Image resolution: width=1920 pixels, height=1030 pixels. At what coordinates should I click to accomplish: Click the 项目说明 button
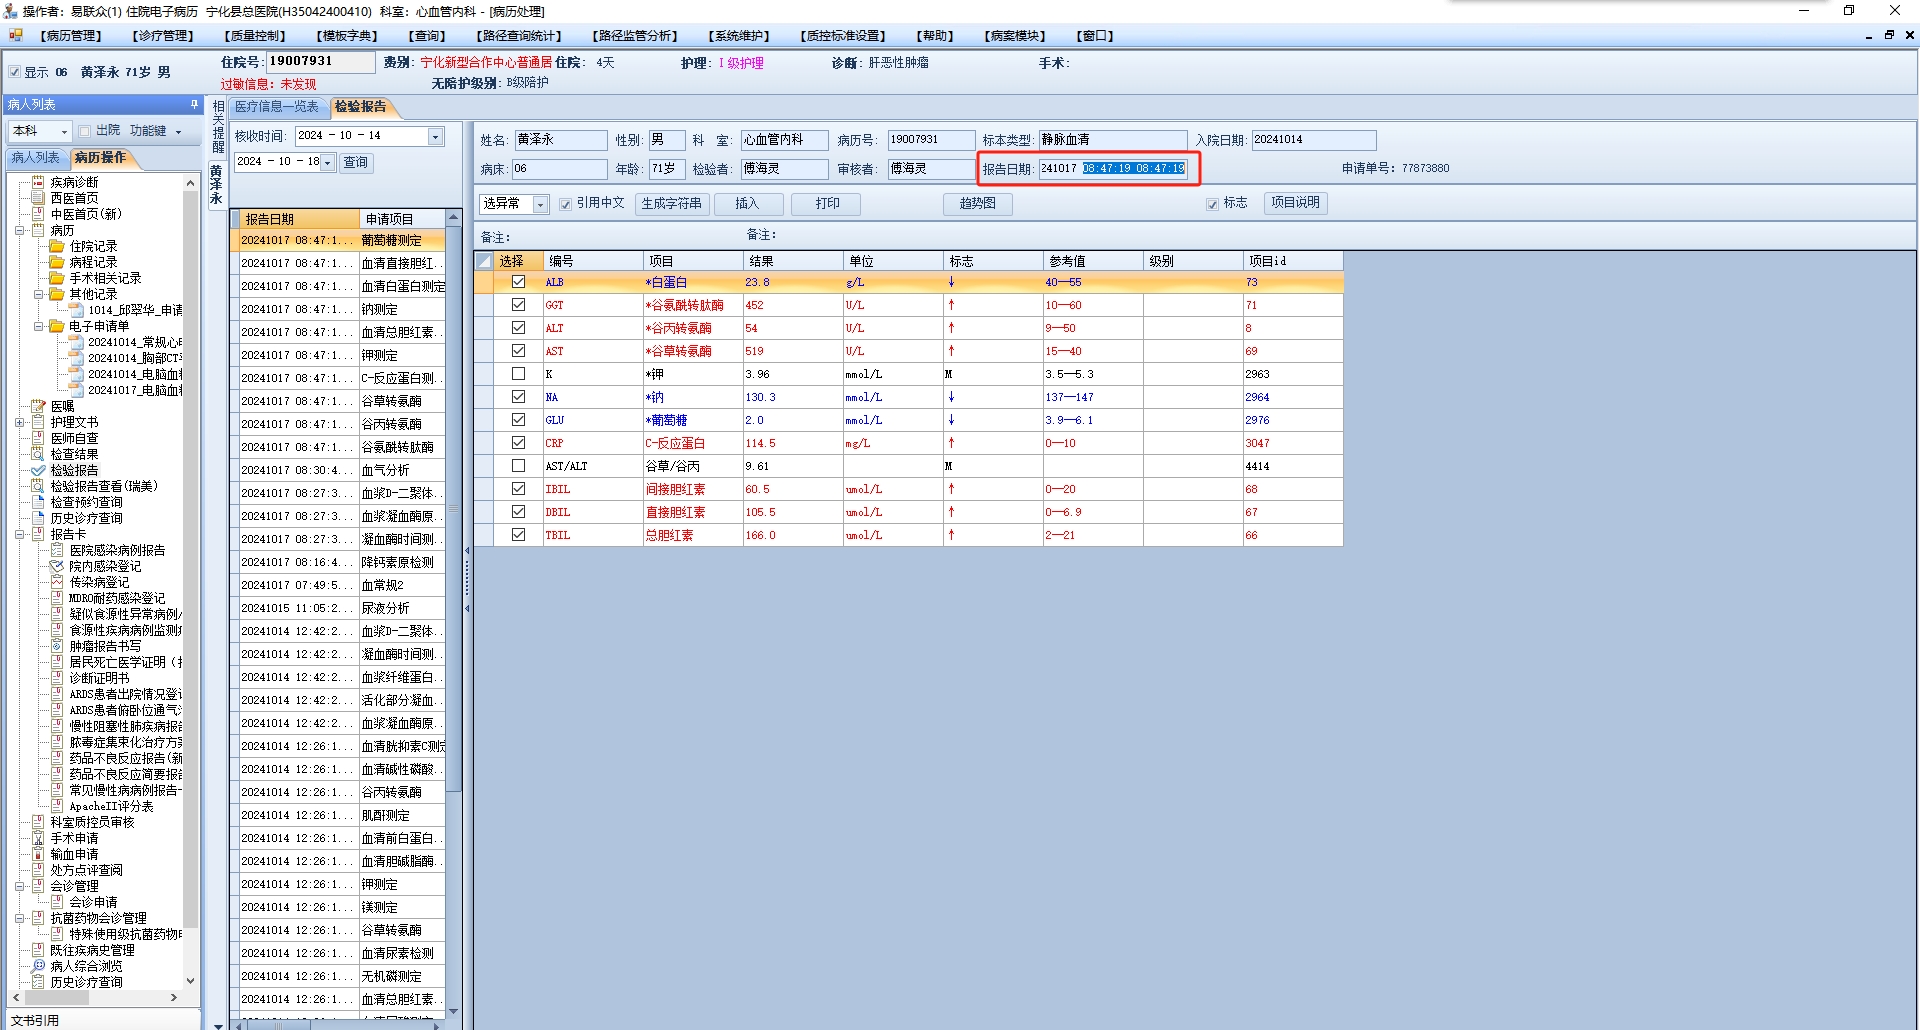tap(1296, 203)
